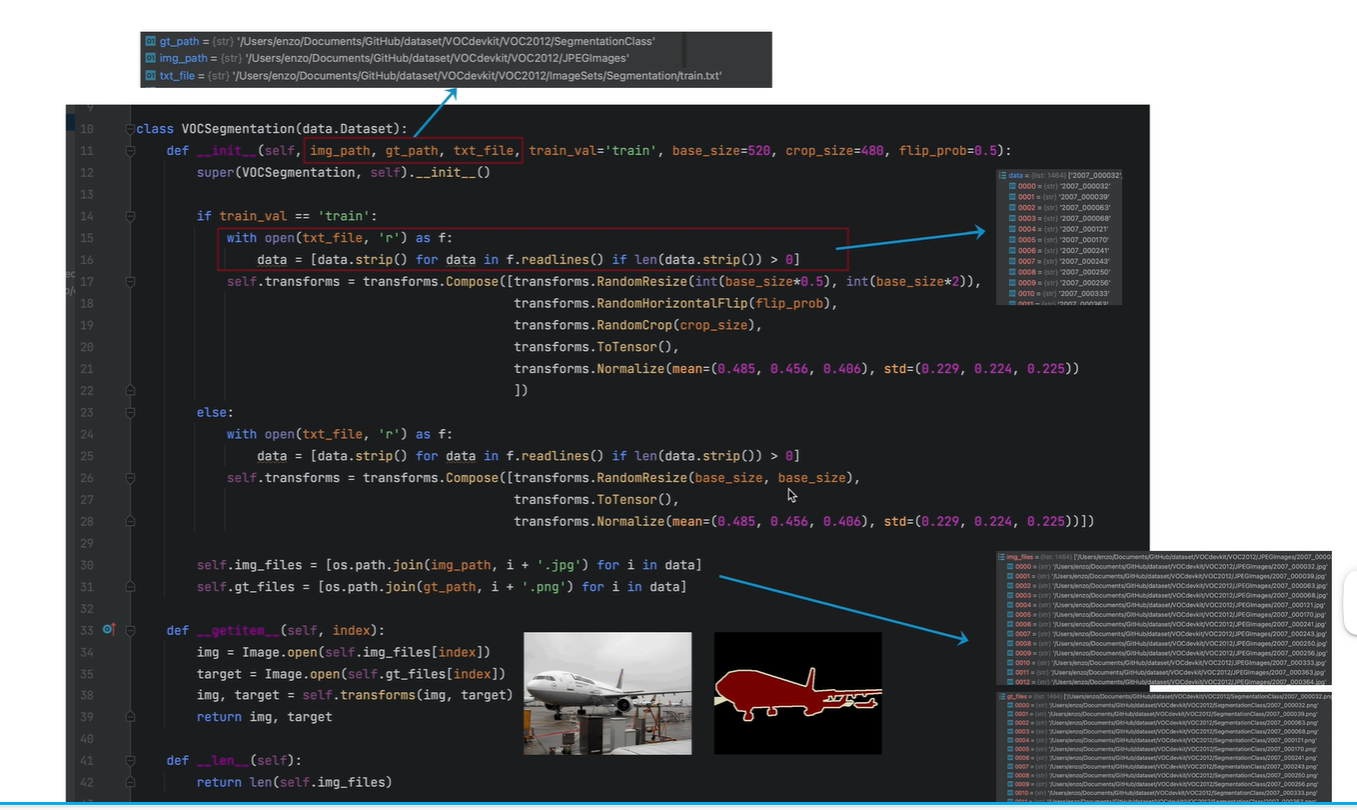This screenshot has height=810, width=1357.
Task: Click the txt_file variable icon in debugger
Action: 151,75
